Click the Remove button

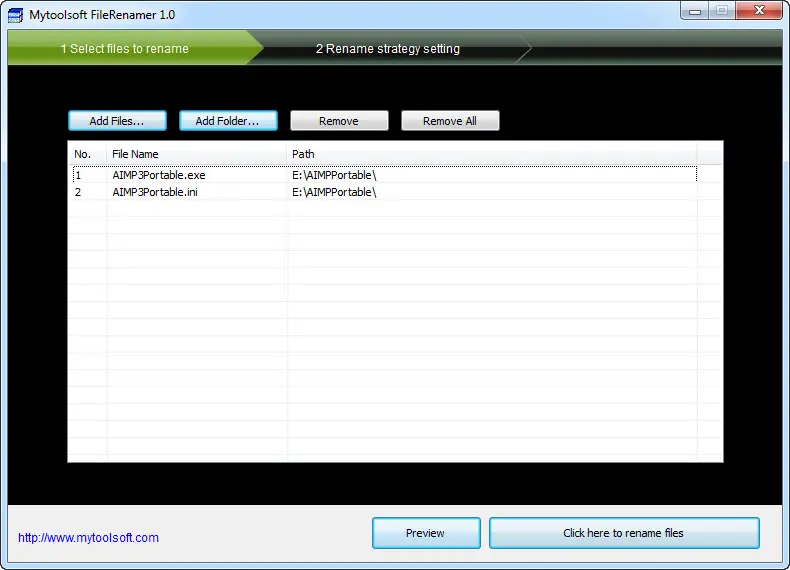point(339,121)
